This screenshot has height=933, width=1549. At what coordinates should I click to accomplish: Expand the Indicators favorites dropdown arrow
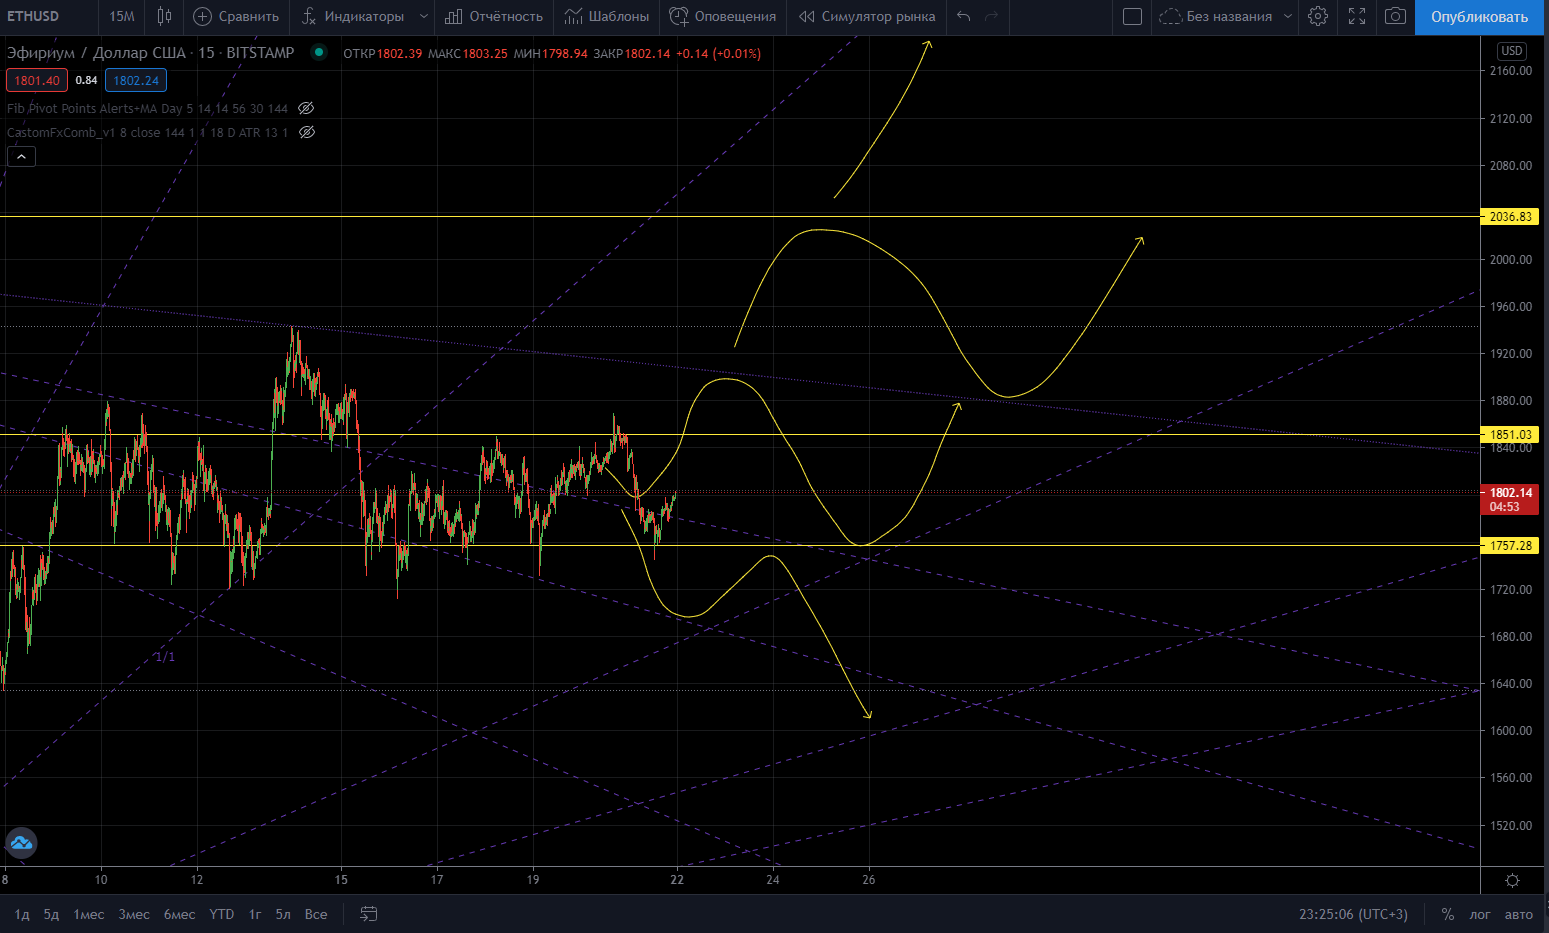(x=424, y=16)
